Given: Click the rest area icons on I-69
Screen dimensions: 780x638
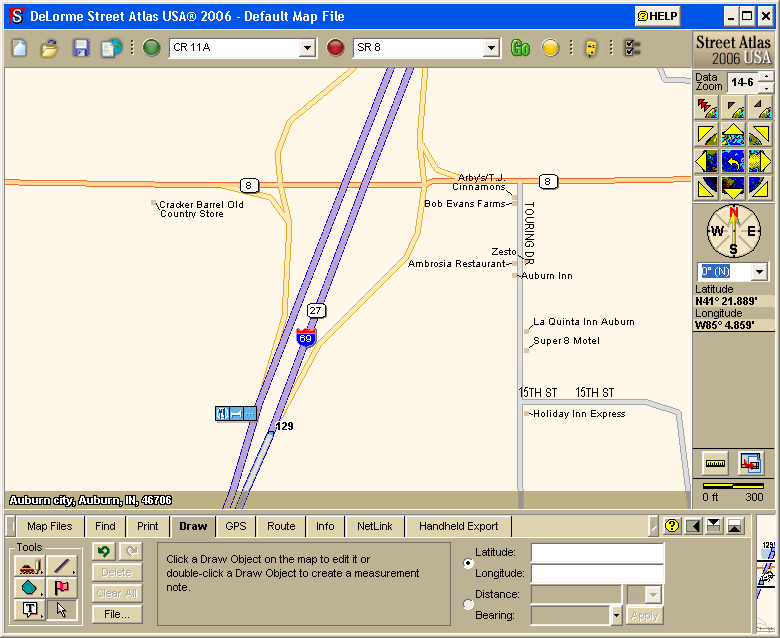Looking at the screenshot, I should [236, 413].
